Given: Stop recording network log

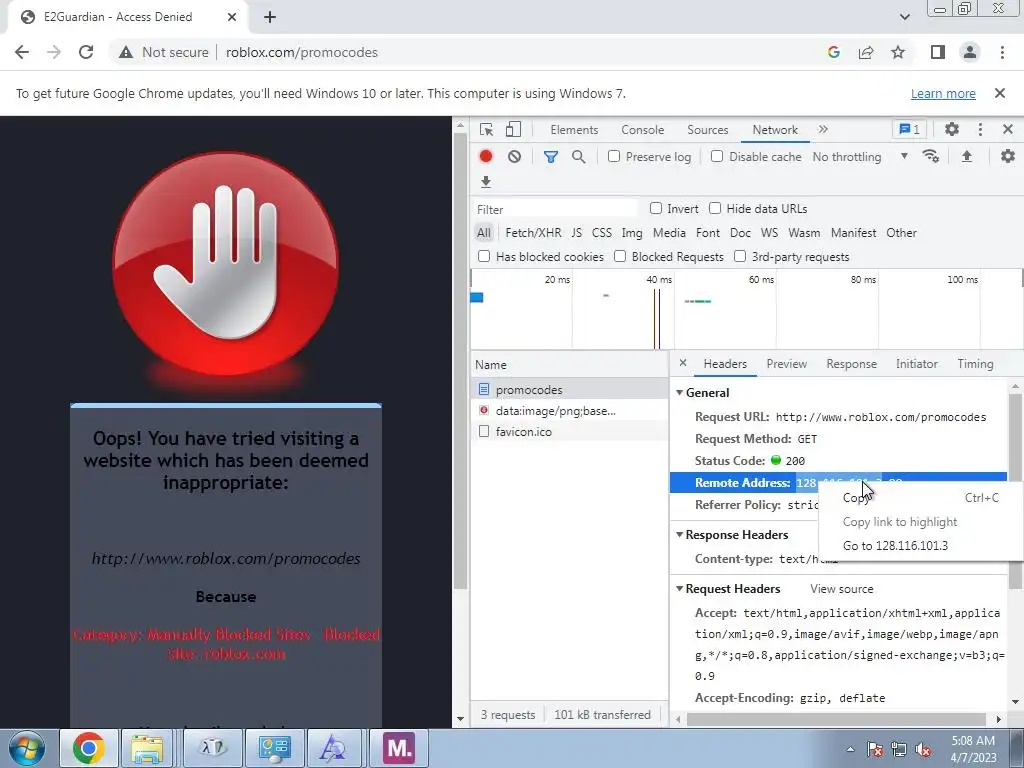Looking at the screenshot, I should pos(485,157).
